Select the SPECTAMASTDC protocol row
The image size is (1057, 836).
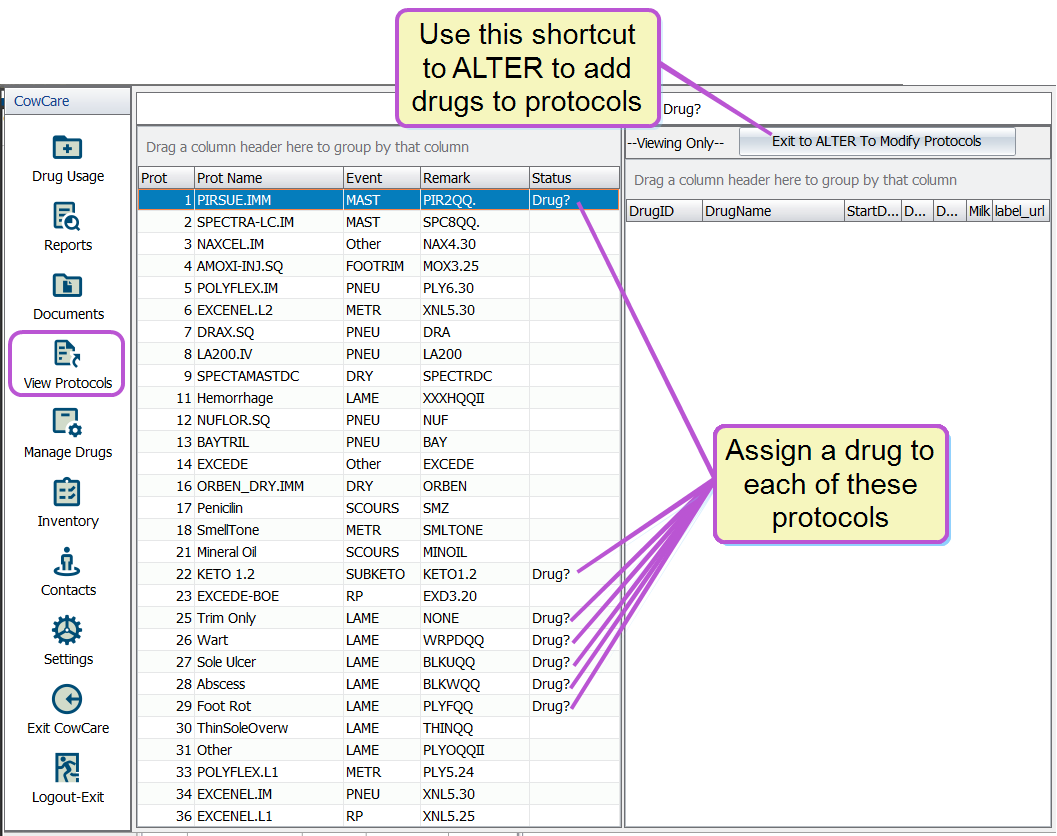(378, 376)
